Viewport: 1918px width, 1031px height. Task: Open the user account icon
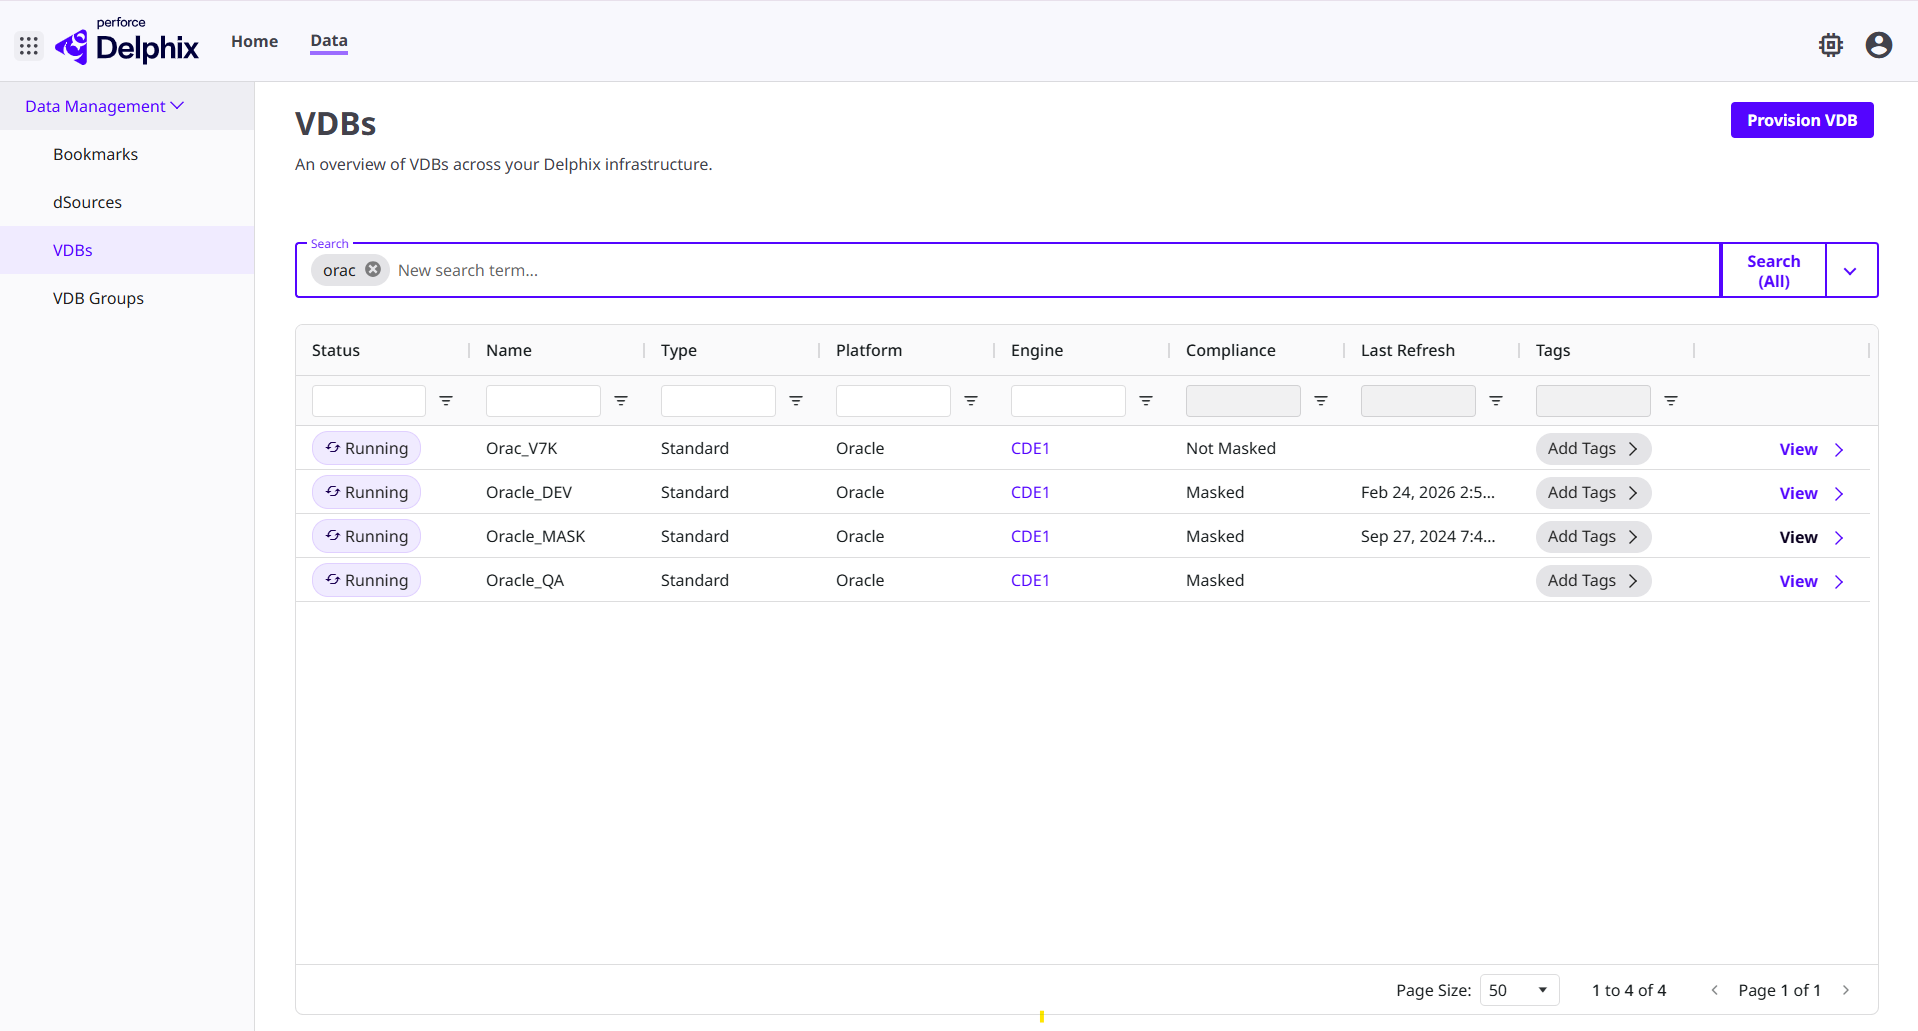point(1878,45)
